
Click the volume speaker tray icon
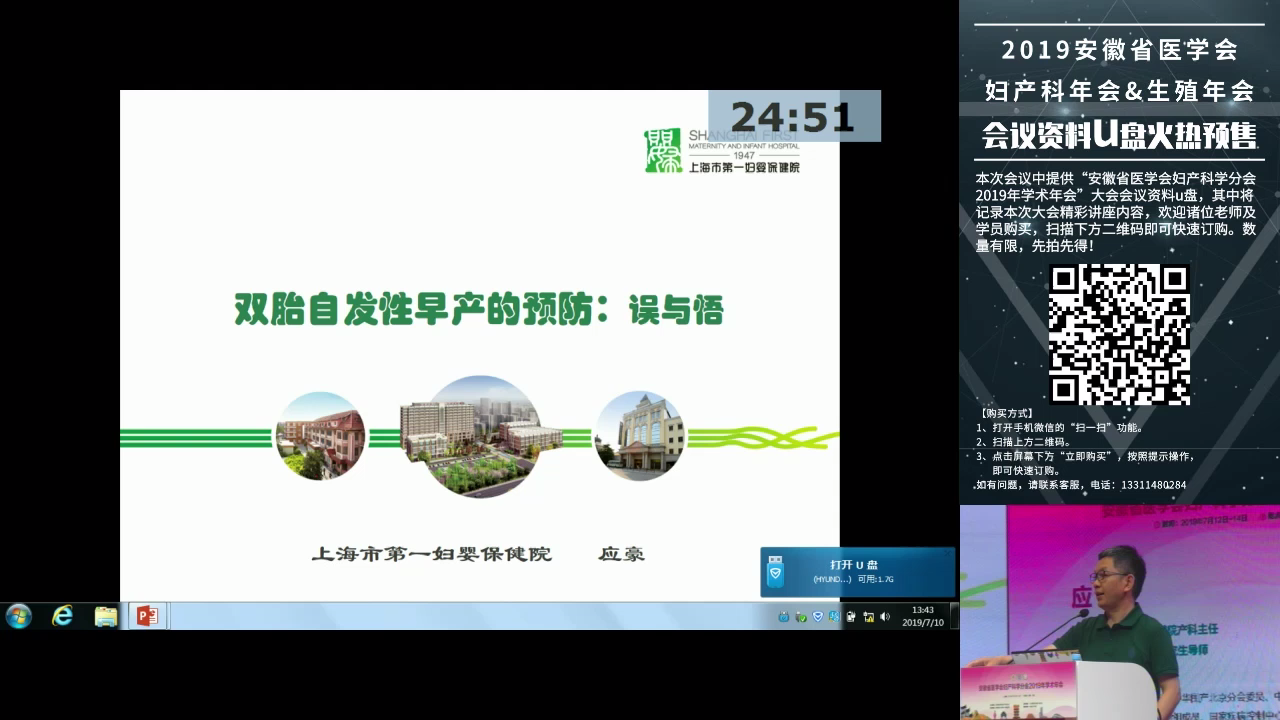[x=885, y=617]
